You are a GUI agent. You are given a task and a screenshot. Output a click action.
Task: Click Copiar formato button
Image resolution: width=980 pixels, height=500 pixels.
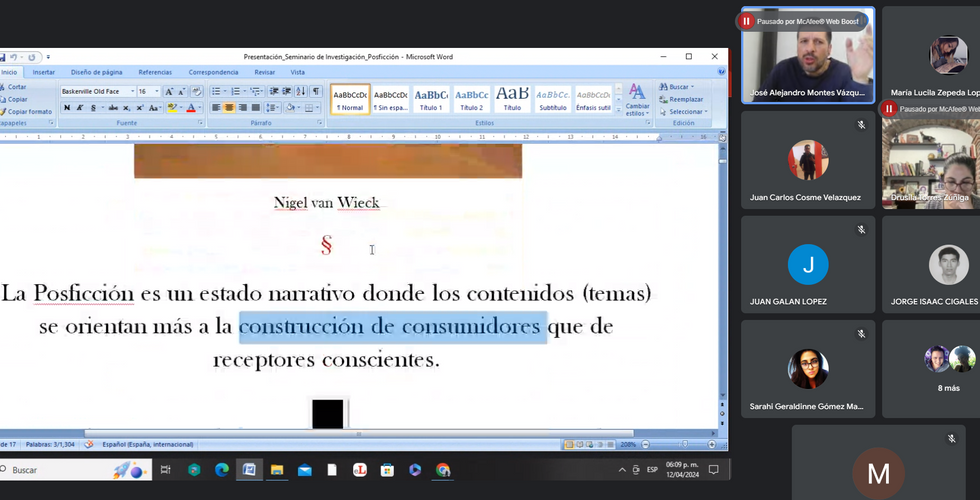click(25, 112)
